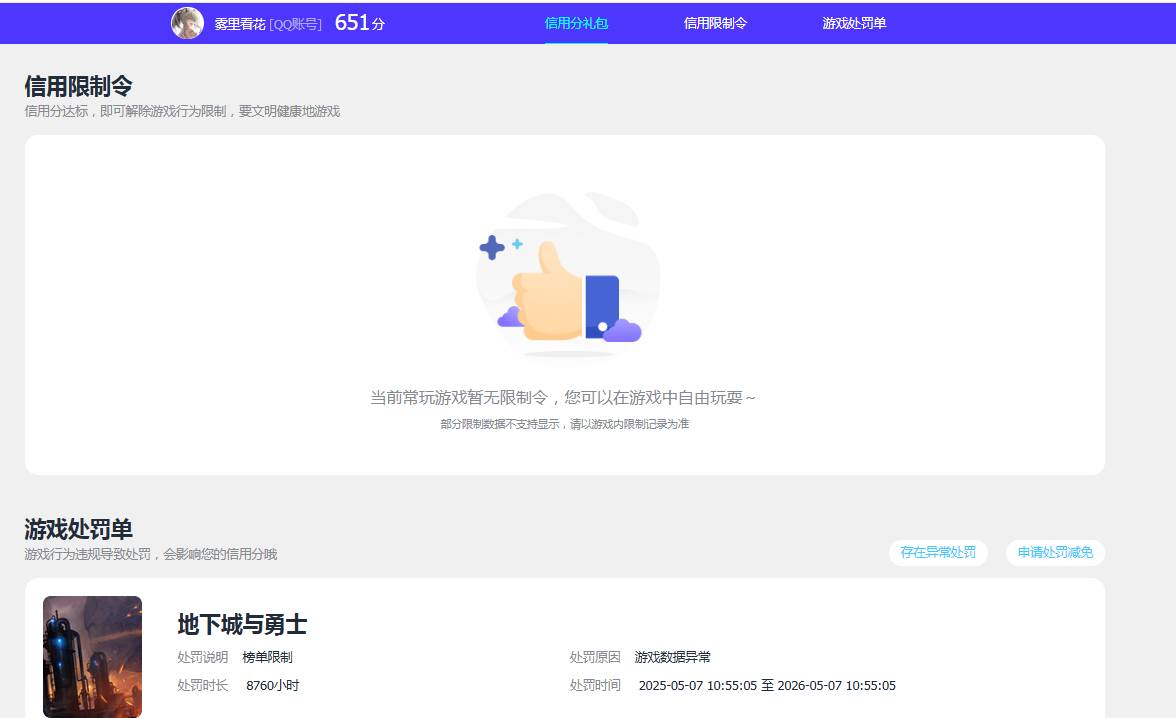Click the 部分限制数据不支持显示 disclaimer note
This screenshot has height=718, width=1176.
567,423
